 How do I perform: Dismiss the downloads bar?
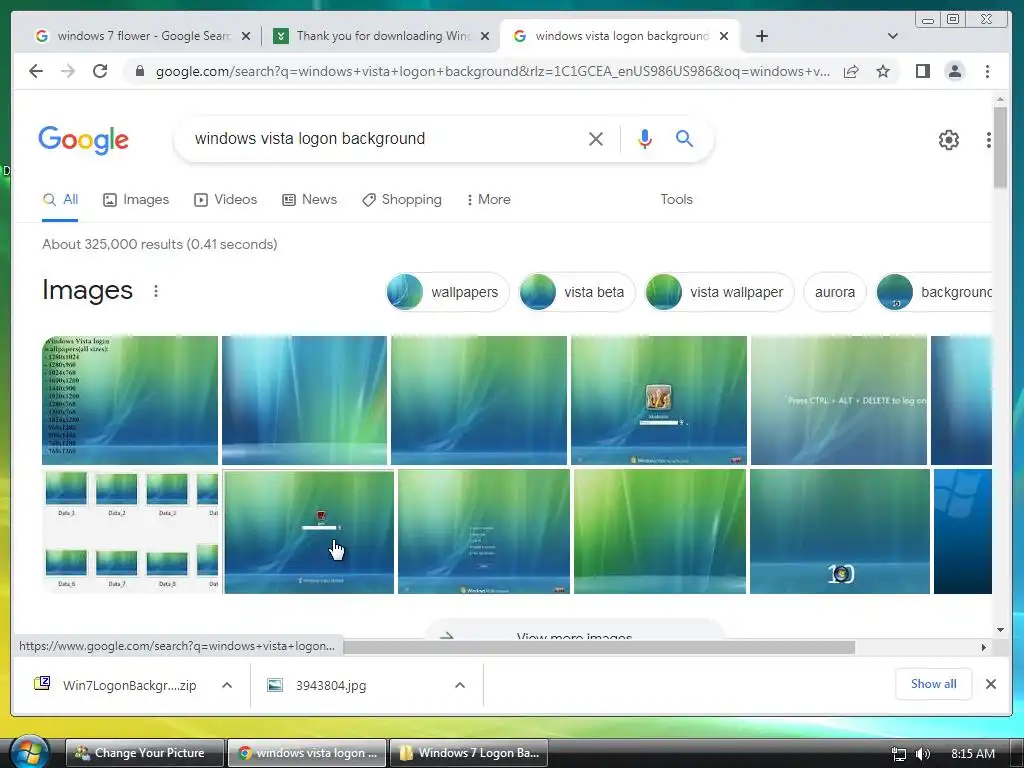pyautogui.click(x=991, y=684)
